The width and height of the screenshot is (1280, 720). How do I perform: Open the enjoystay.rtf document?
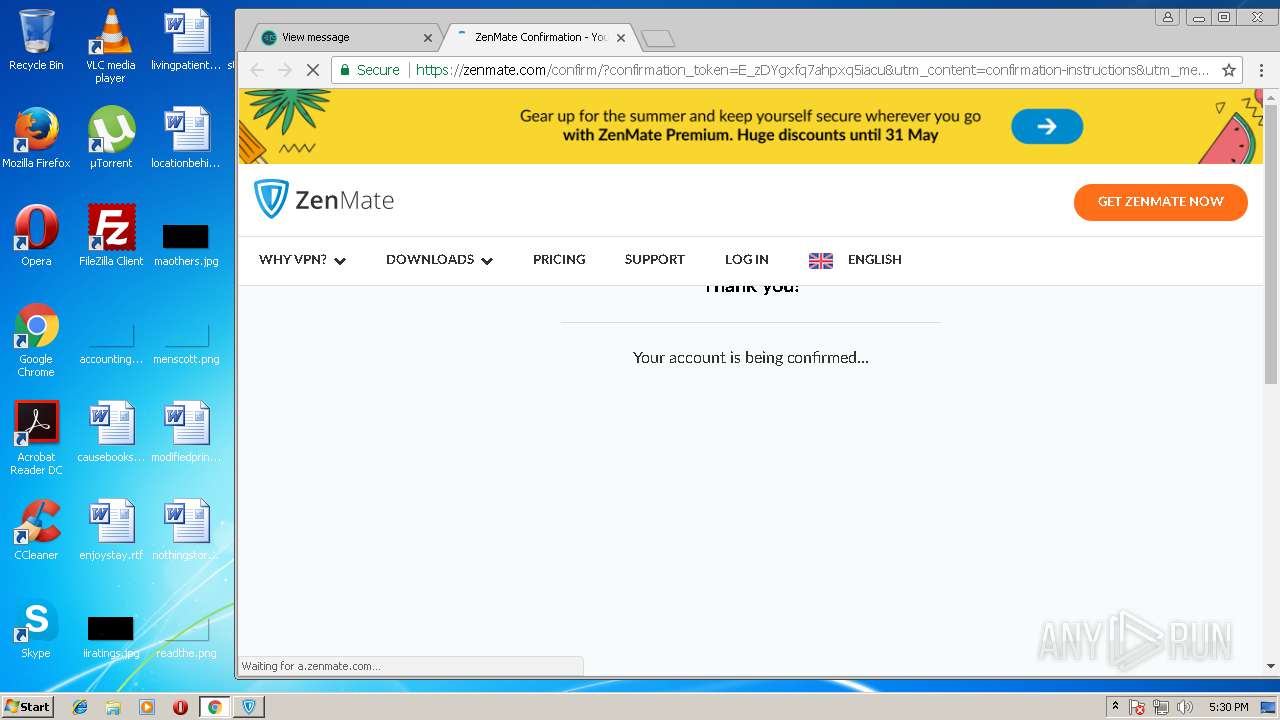(x=110, y=530)
